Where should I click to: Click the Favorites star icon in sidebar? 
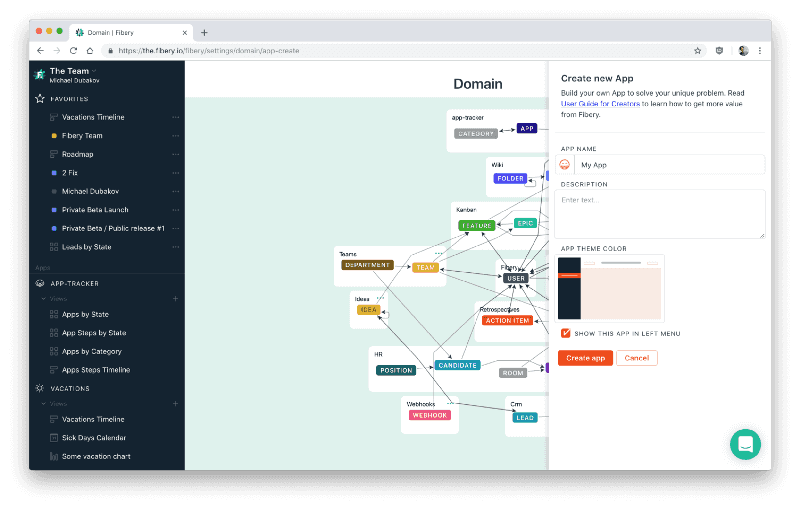point(40,99)
